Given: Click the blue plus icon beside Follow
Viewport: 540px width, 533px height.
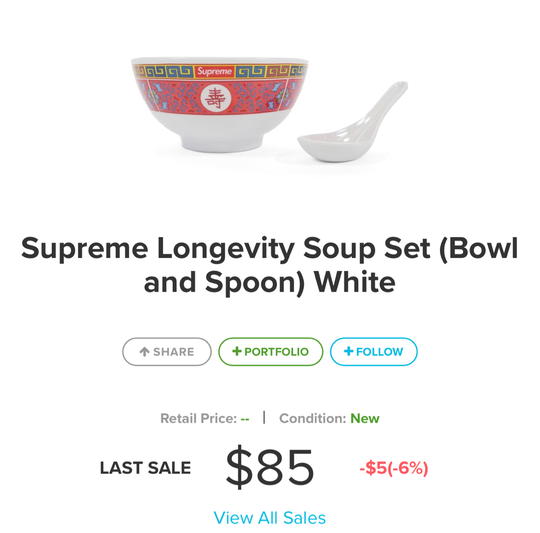Looking at the screenshot, I should coord(349,351).
